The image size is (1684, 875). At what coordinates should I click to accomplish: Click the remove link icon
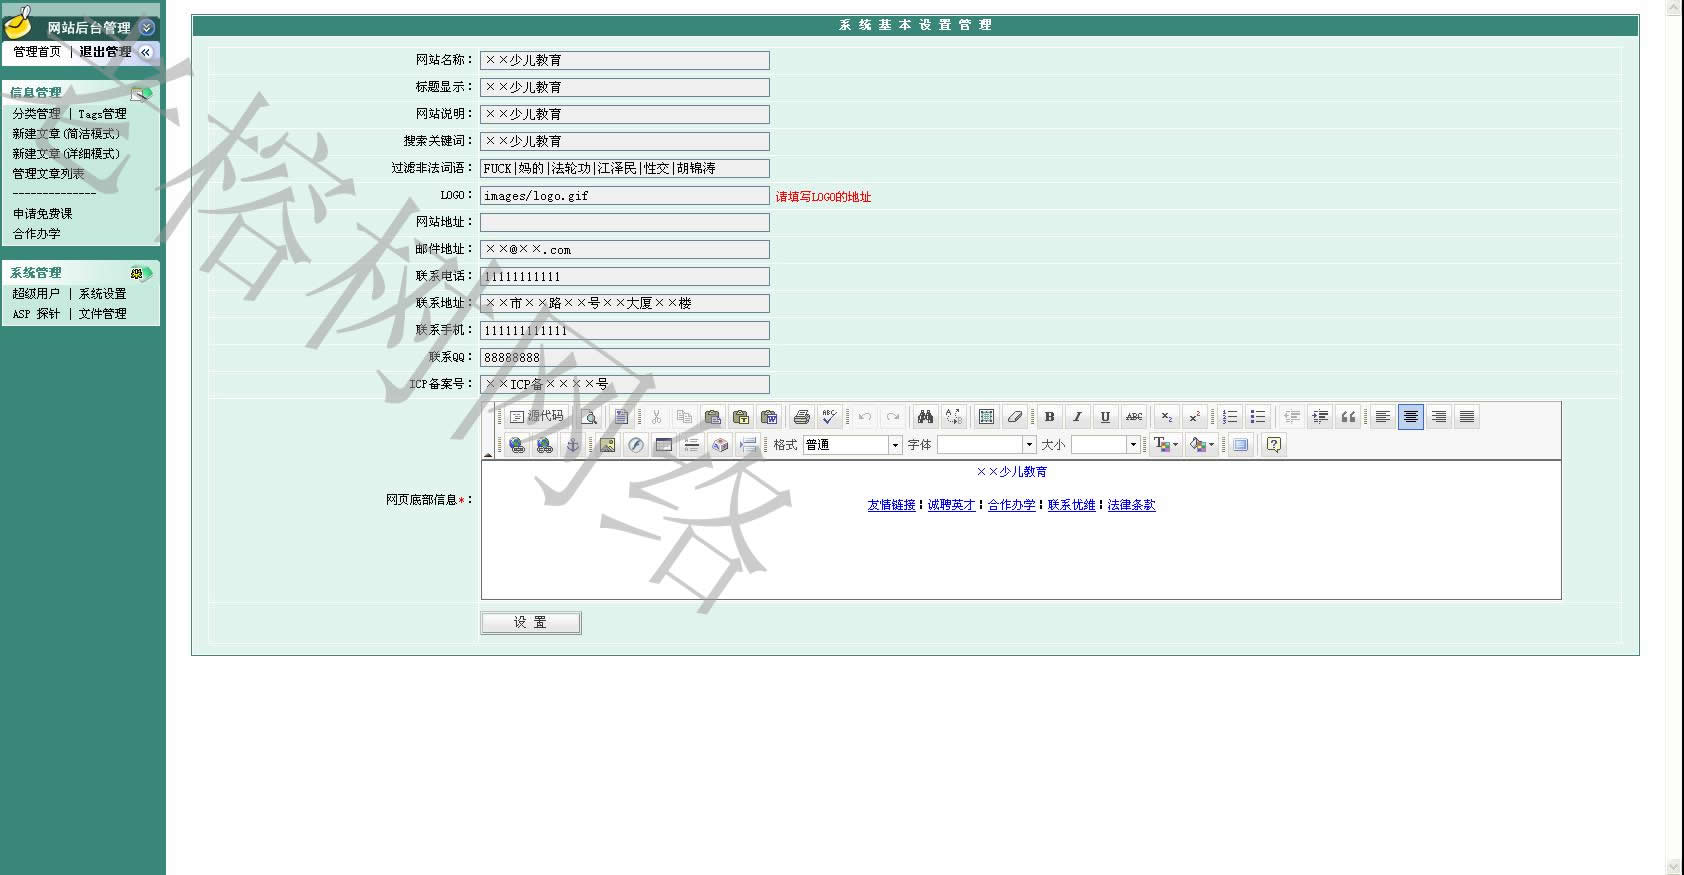pyautogui.click(x=544, y=445)
